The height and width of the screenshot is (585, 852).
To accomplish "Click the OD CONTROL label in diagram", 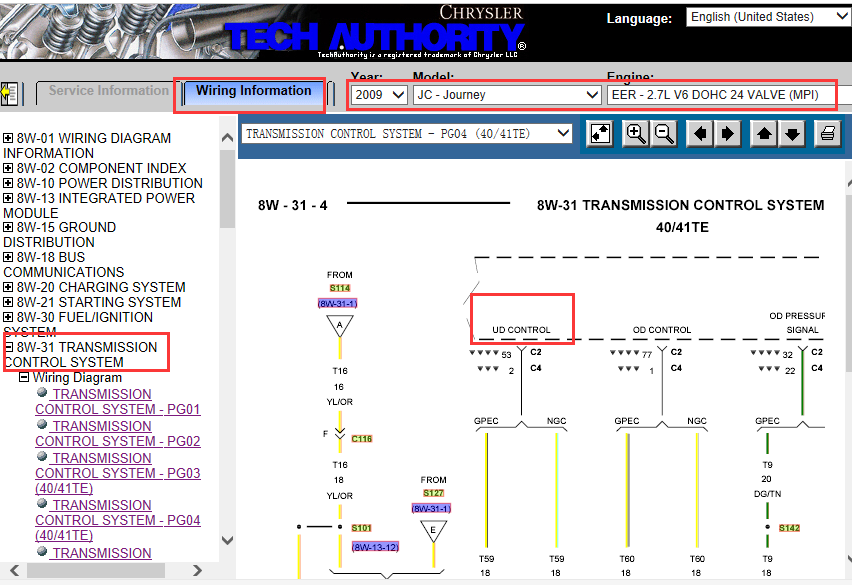I will point(662,330).
